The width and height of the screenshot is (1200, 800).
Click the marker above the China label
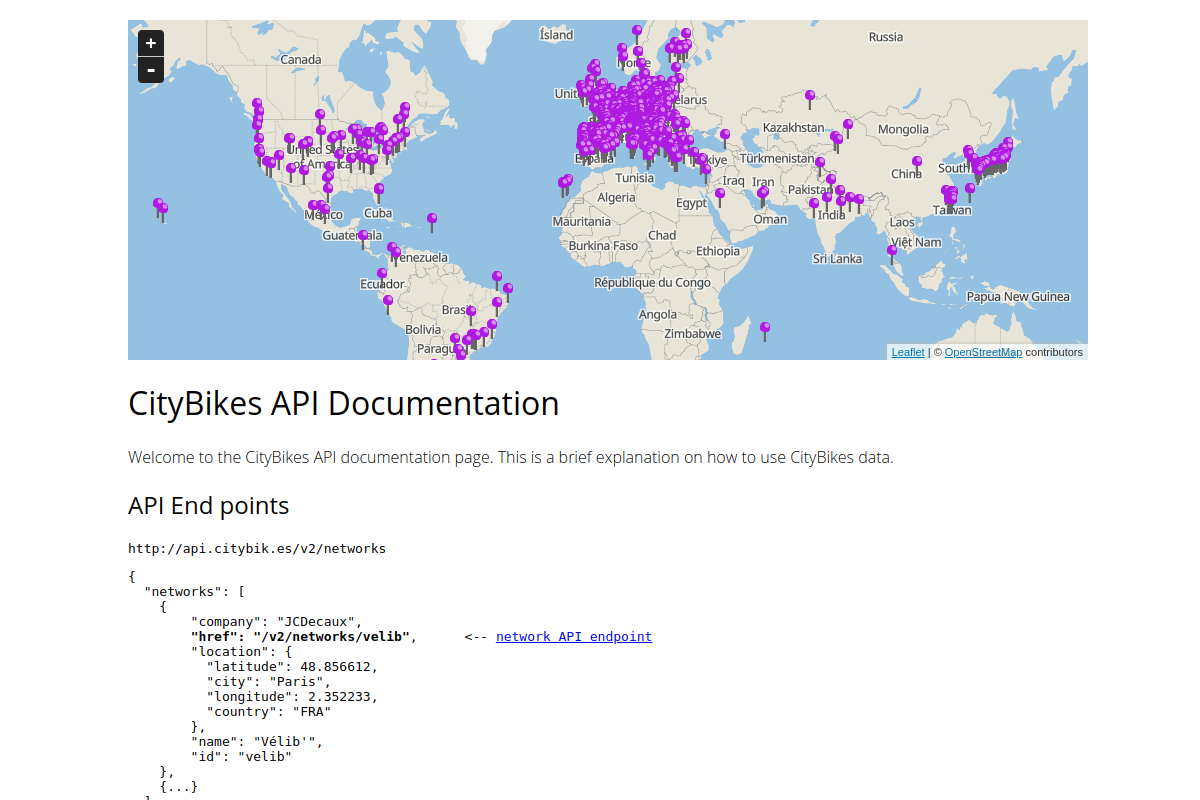(x=917, y=165)
